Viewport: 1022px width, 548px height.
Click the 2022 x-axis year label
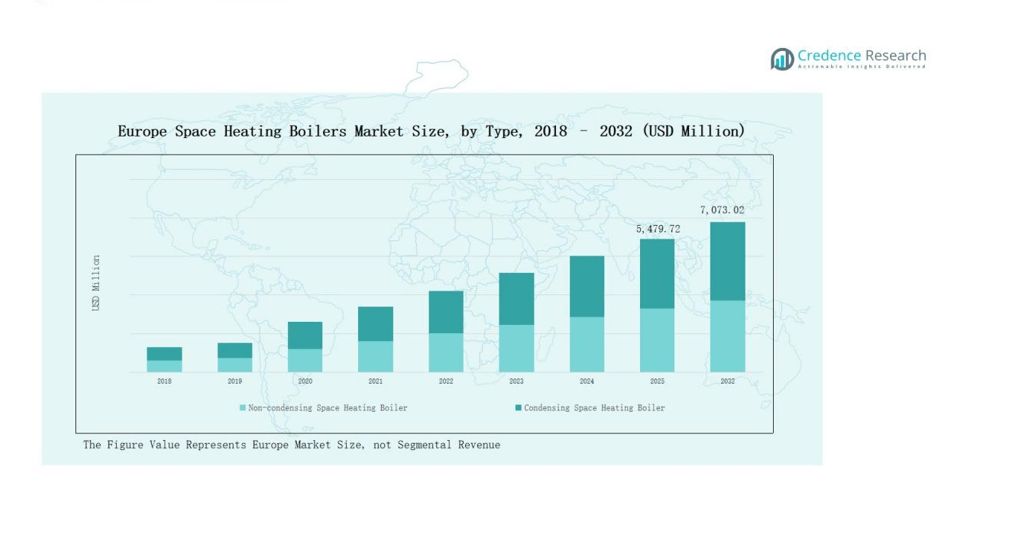(x=446, y=381)
